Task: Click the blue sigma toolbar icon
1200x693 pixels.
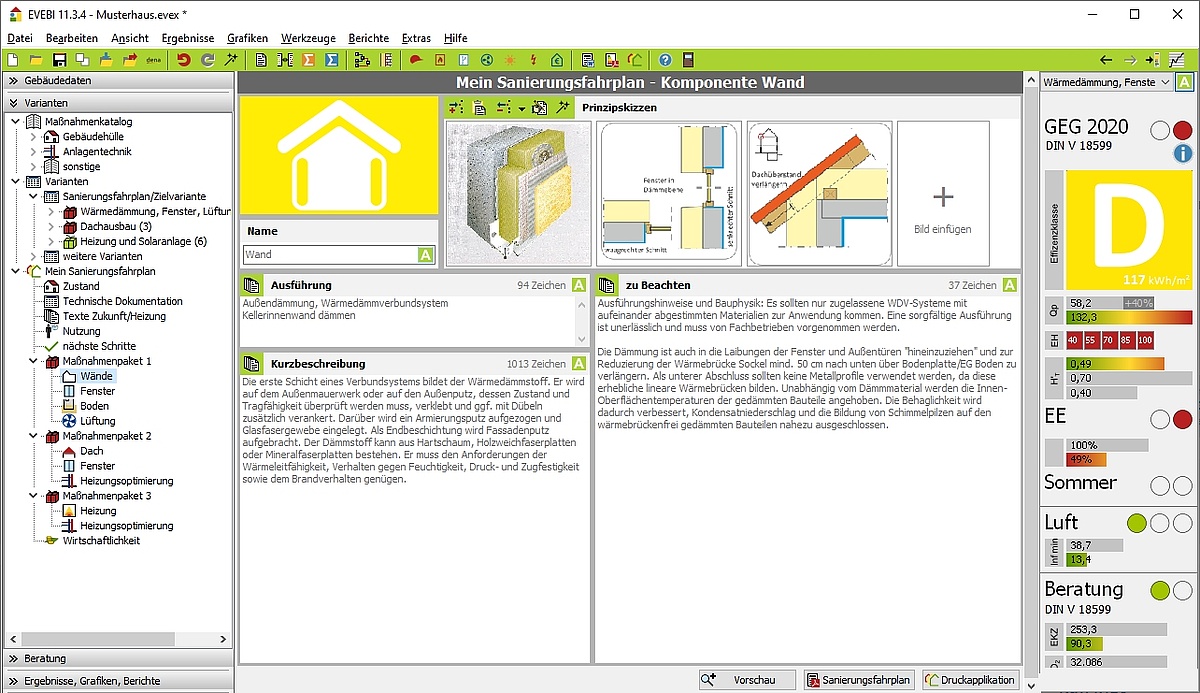Action: point(332,60)
